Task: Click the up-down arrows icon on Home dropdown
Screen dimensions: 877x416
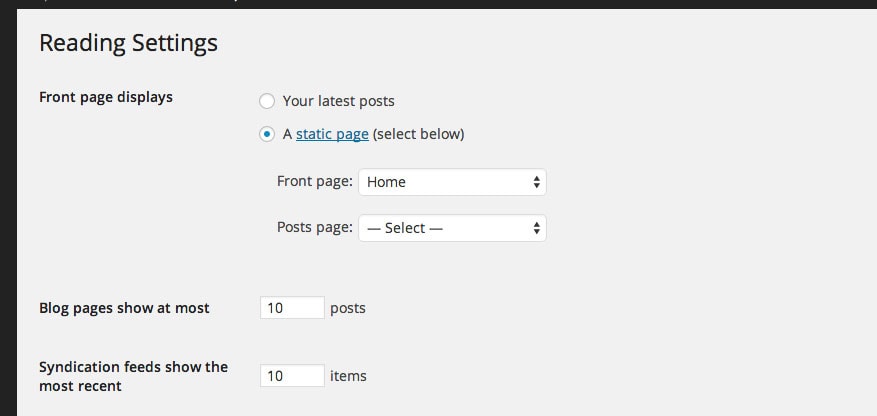Action: (536, 182)
